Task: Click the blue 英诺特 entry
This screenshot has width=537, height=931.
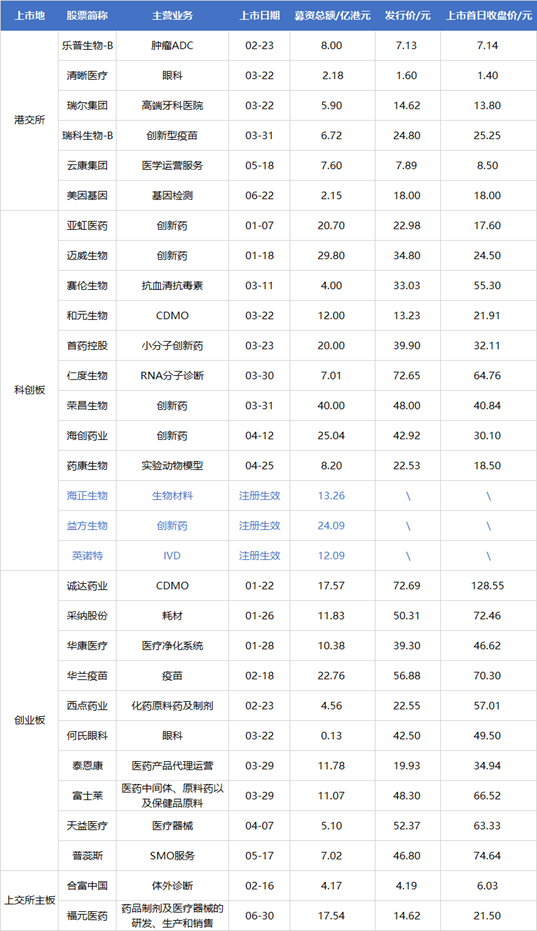Action: click(87, 556)
